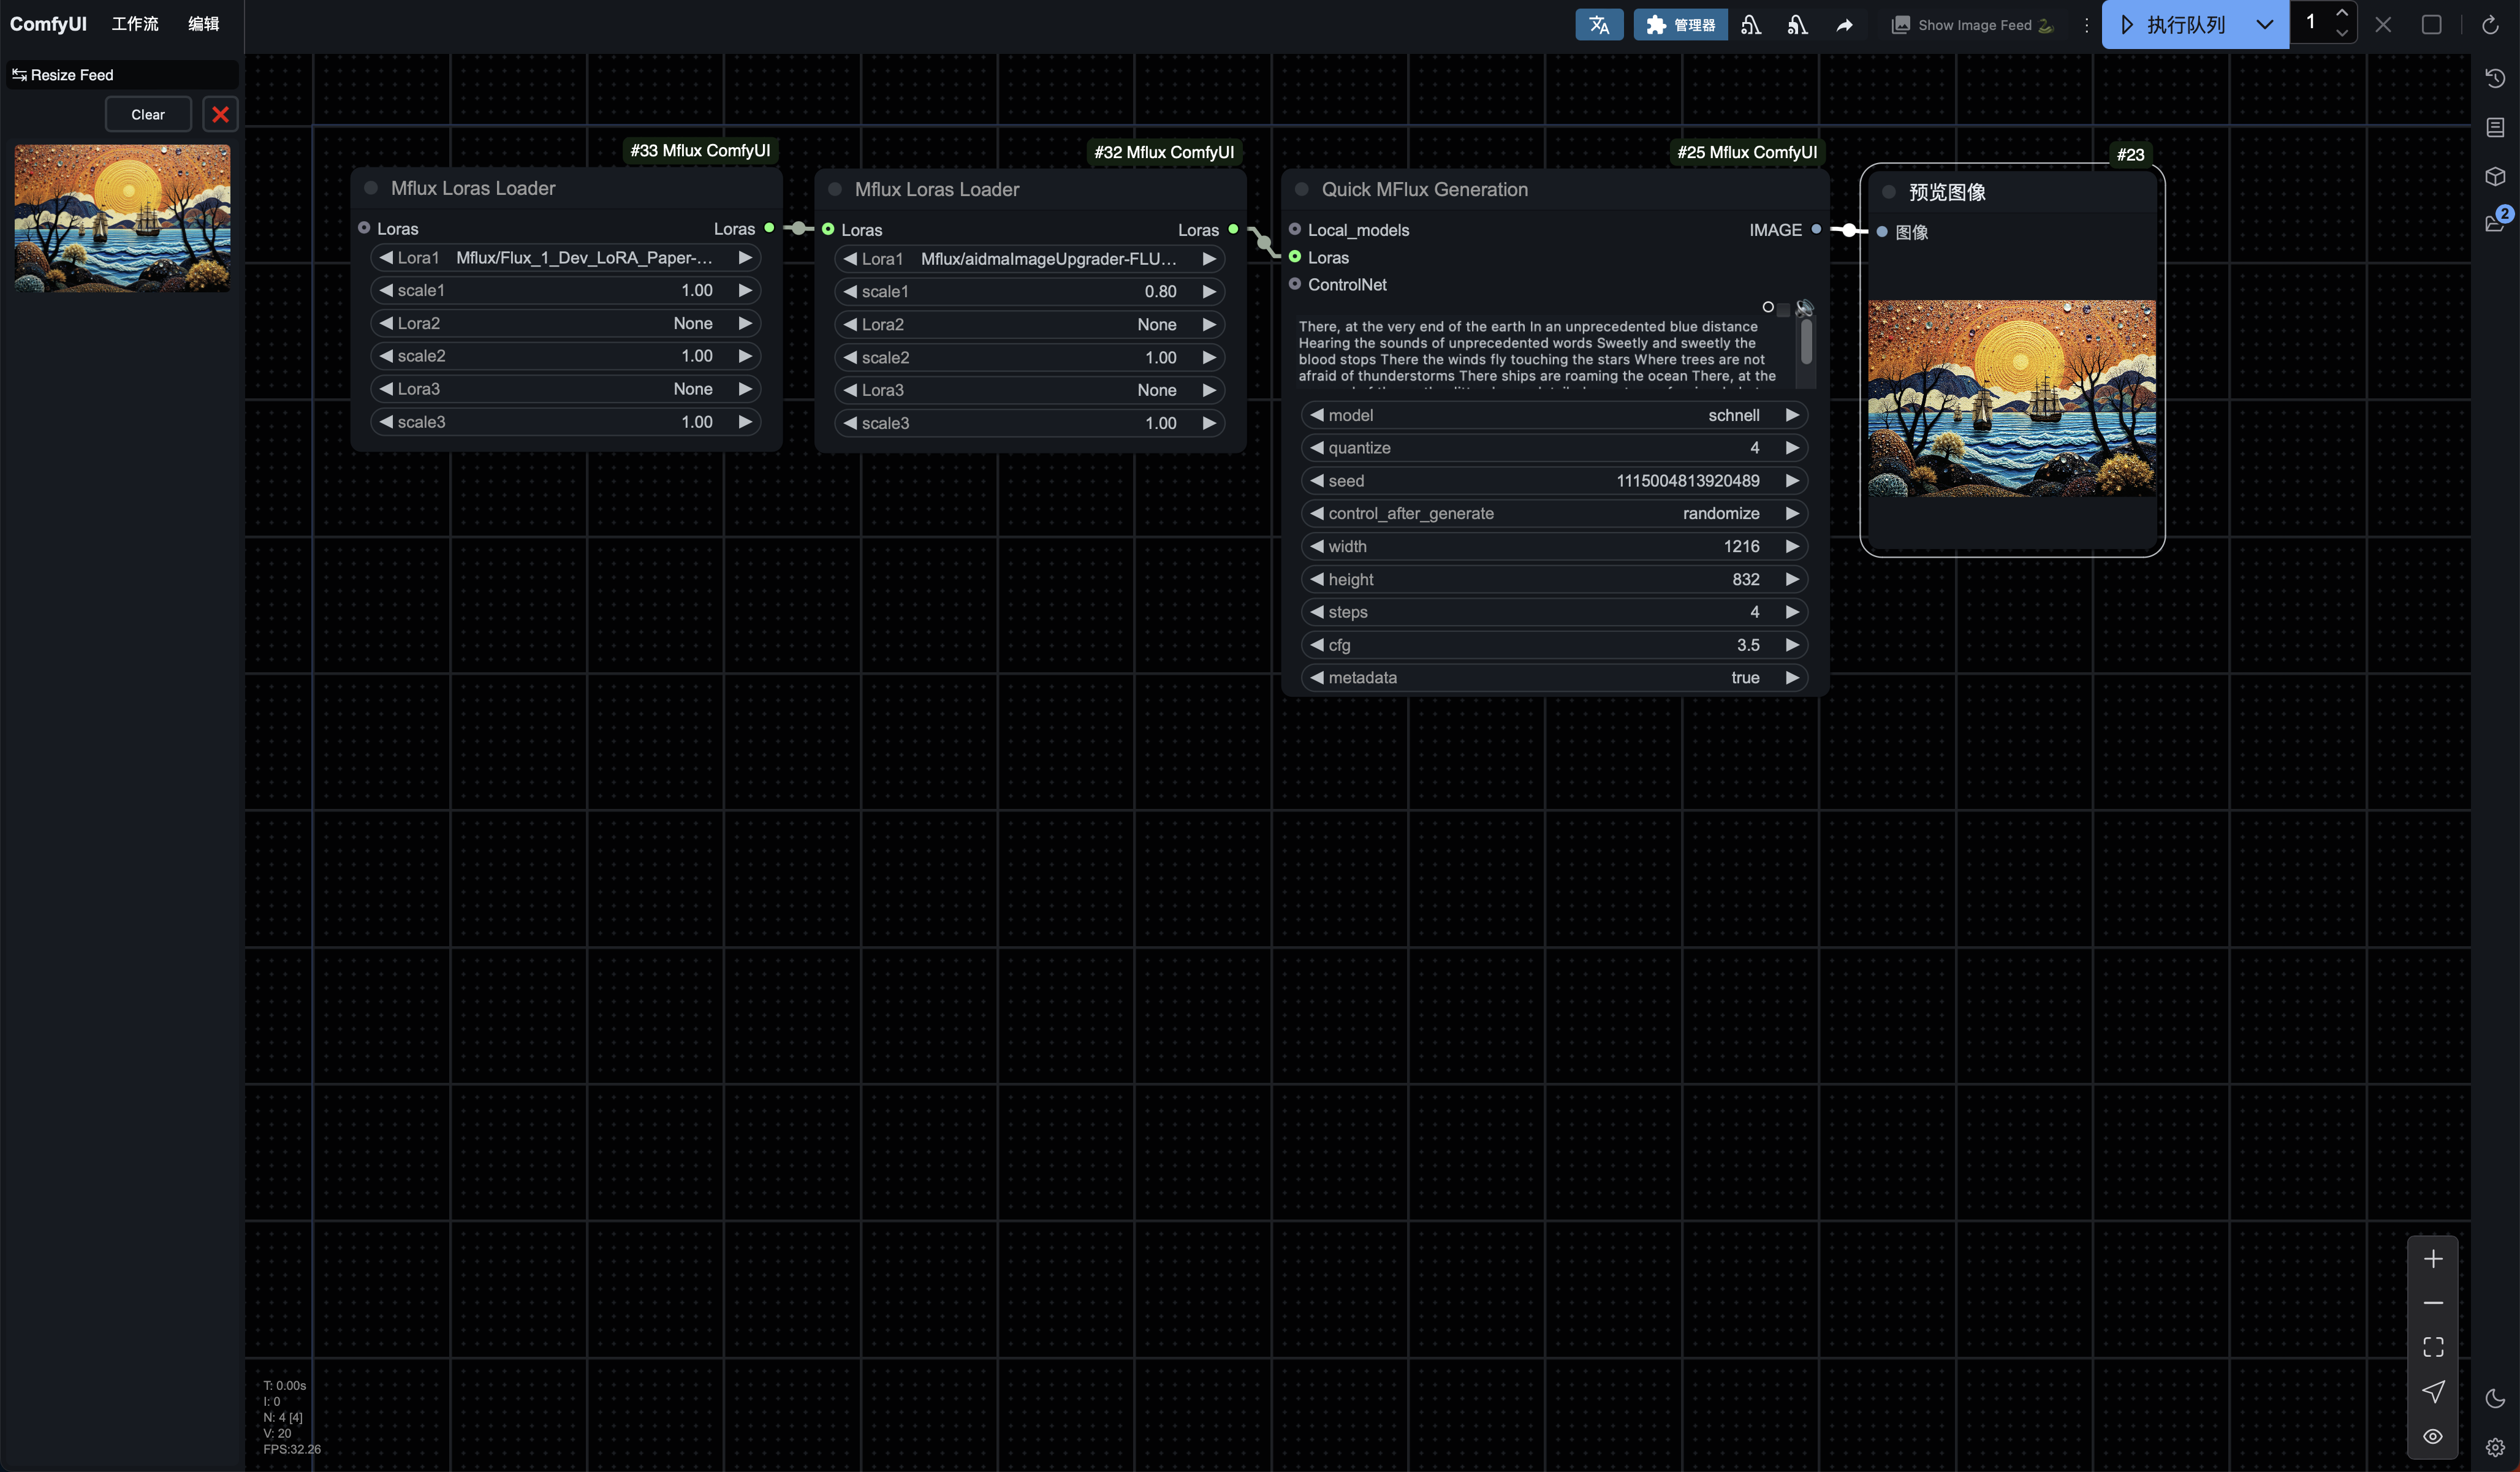2520x1472 pixels.
Task: Zoom in with the plus icon
Action: tap(2433, 1259)
